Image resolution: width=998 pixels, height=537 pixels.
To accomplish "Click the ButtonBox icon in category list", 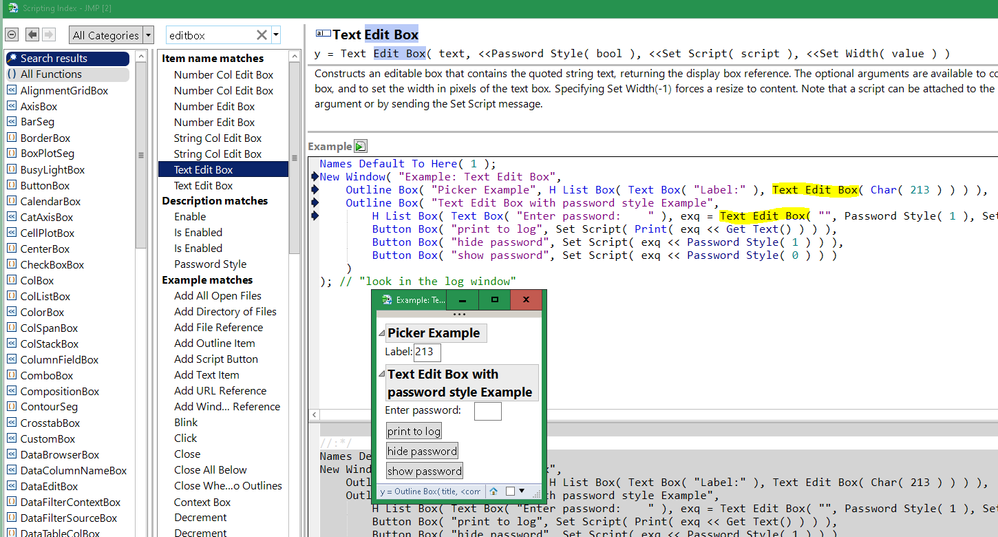I will coord(12,185).
